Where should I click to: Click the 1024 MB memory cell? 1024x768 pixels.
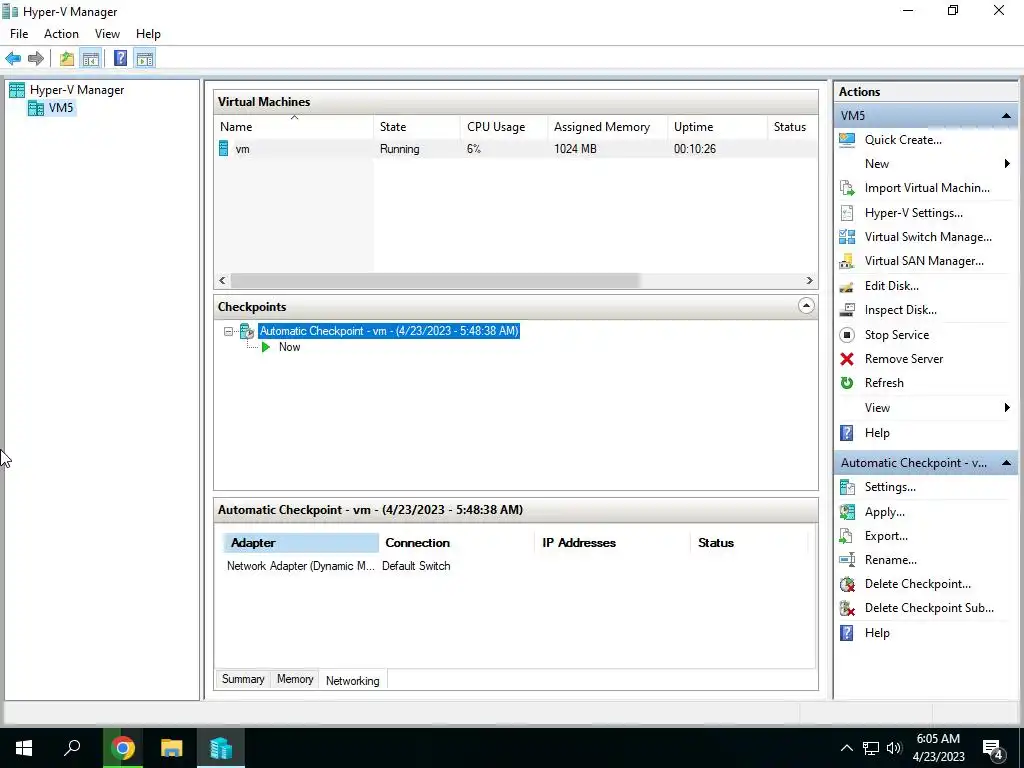pos(575,149)
